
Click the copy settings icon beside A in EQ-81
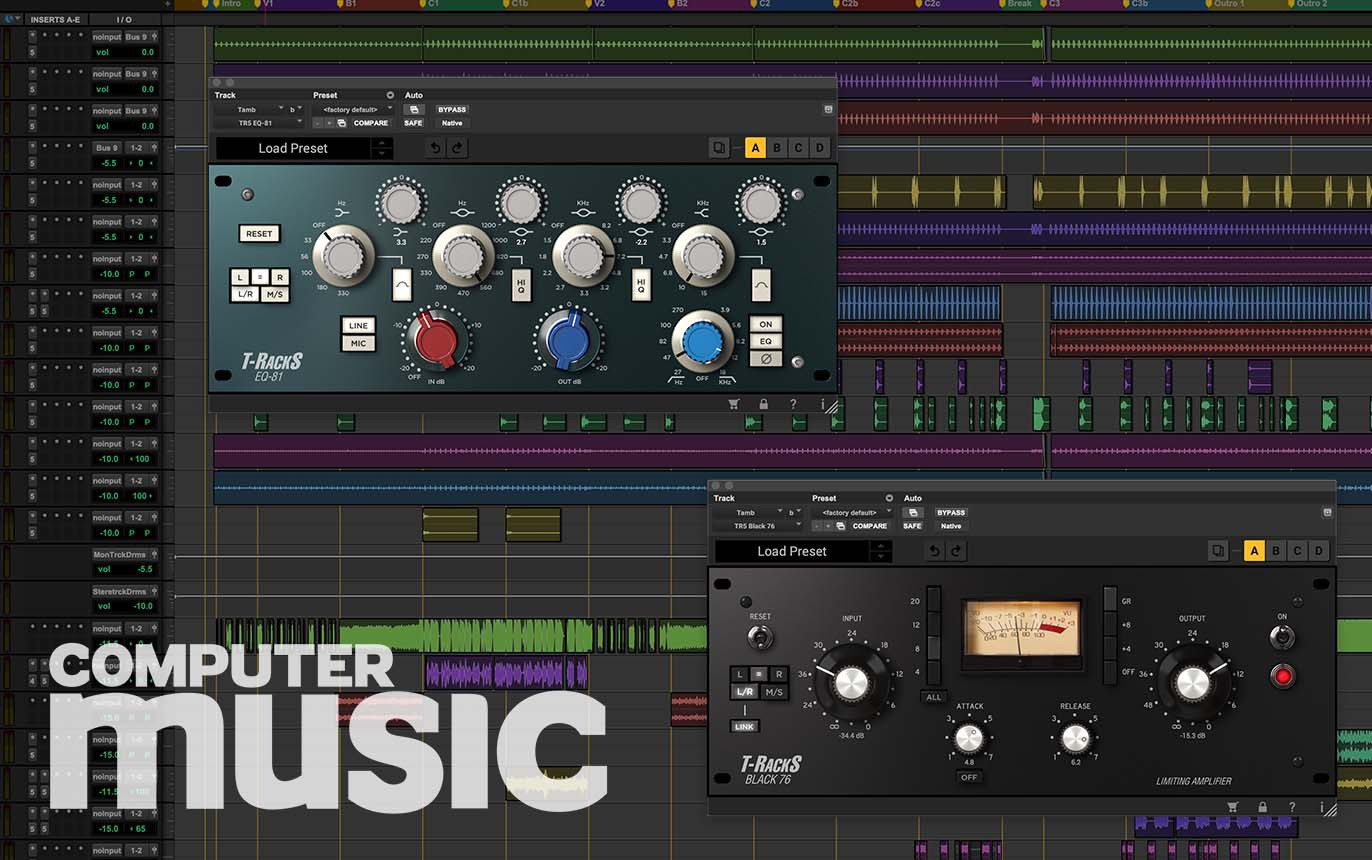[719, 148]
